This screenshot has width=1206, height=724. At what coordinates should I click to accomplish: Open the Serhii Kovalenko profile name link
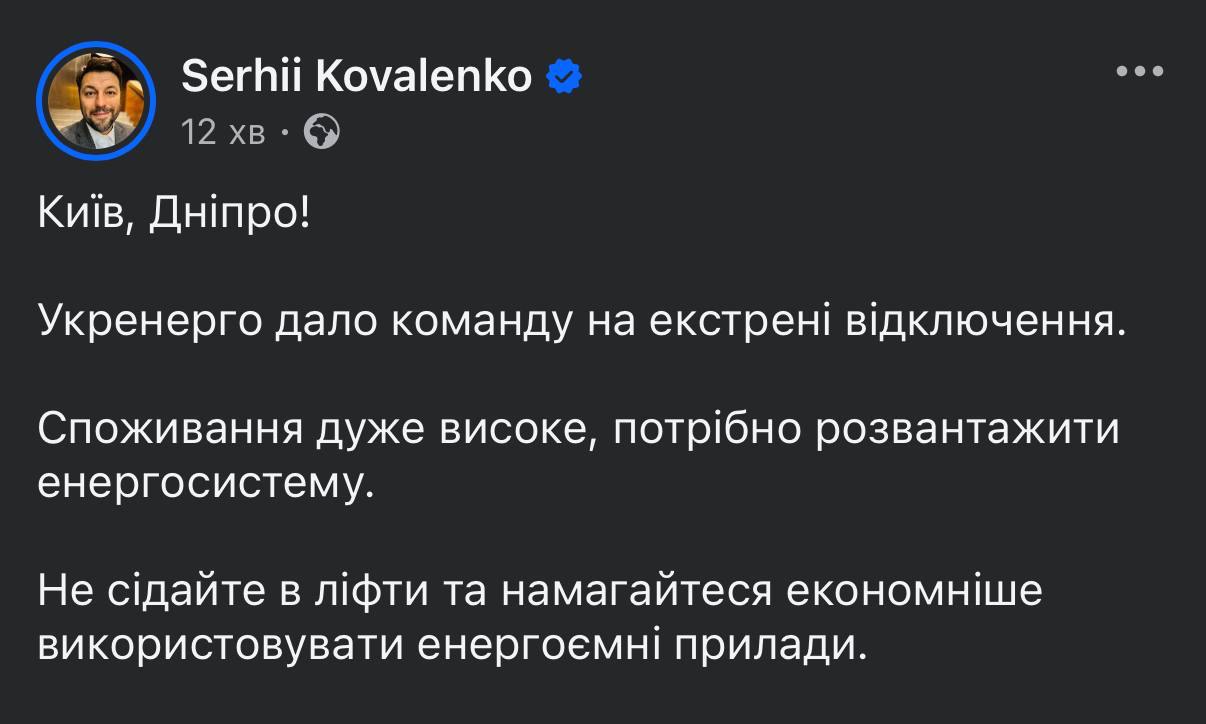(x=356, y=76)
